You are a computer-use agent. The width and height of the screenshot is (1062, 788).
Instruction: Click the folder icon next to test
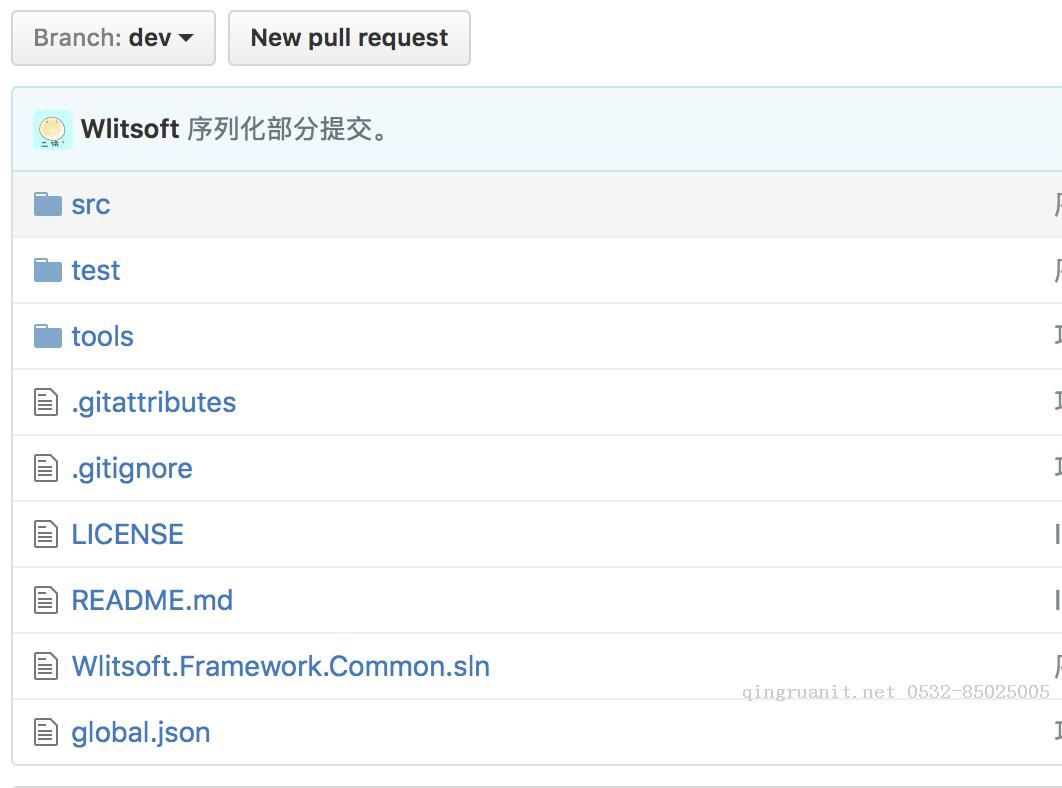coord(47,271)
